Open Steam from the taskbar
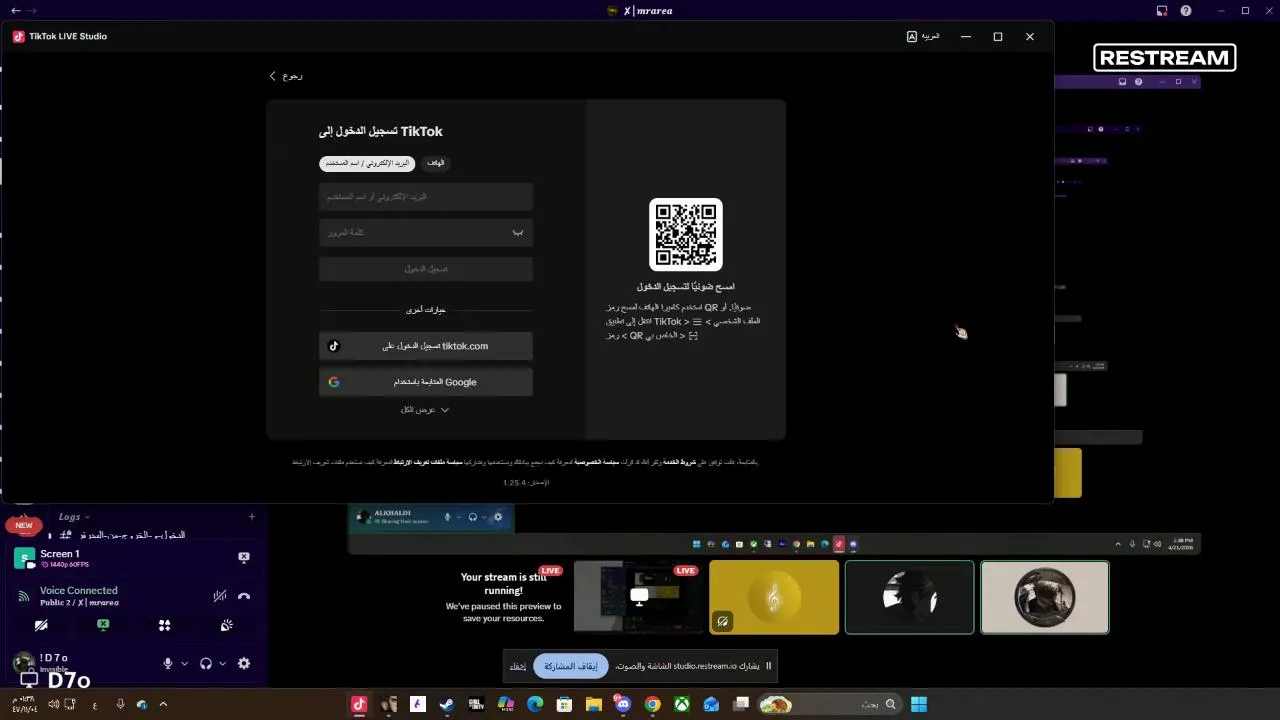1280x720 pixels. [x=447, y=704]
